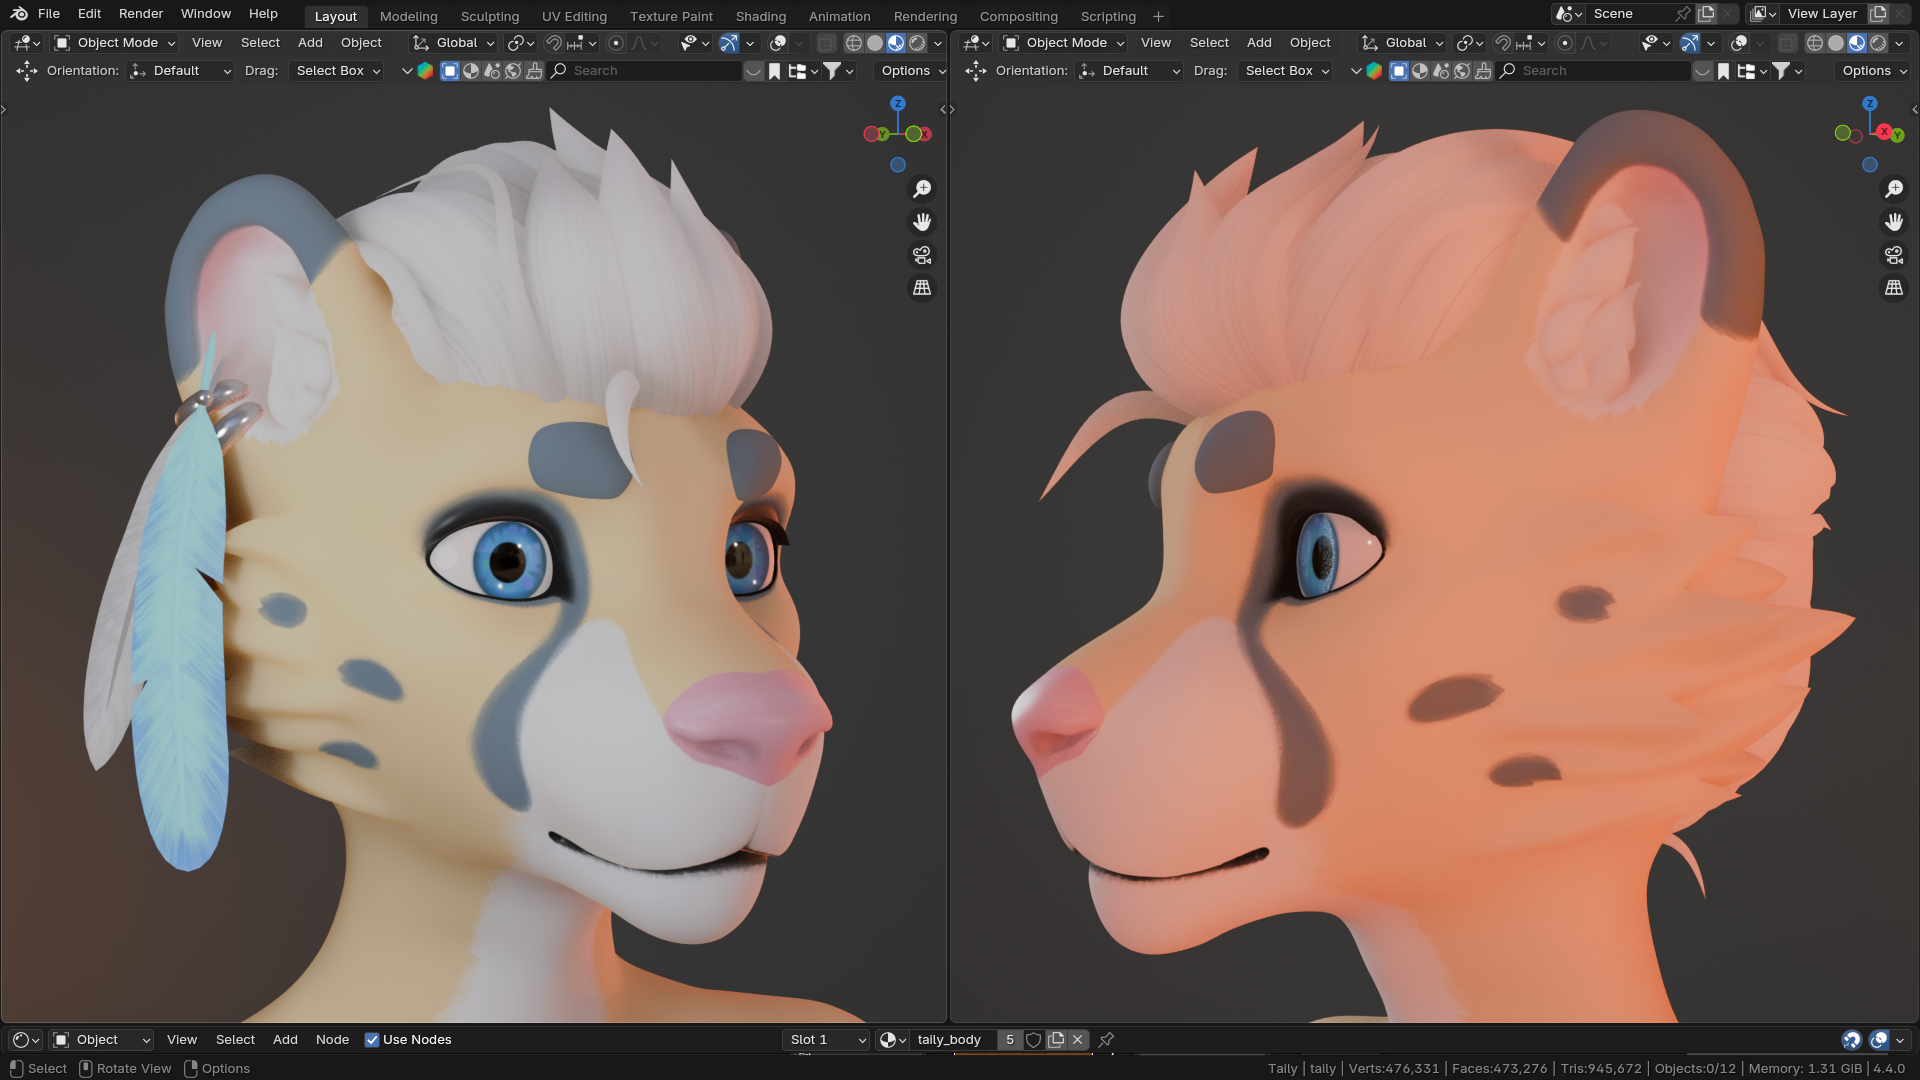The width and height of the screenshot is (1920, 1080).
Task: Open Object Mode dropdown in left viewport
Action: 115,43
